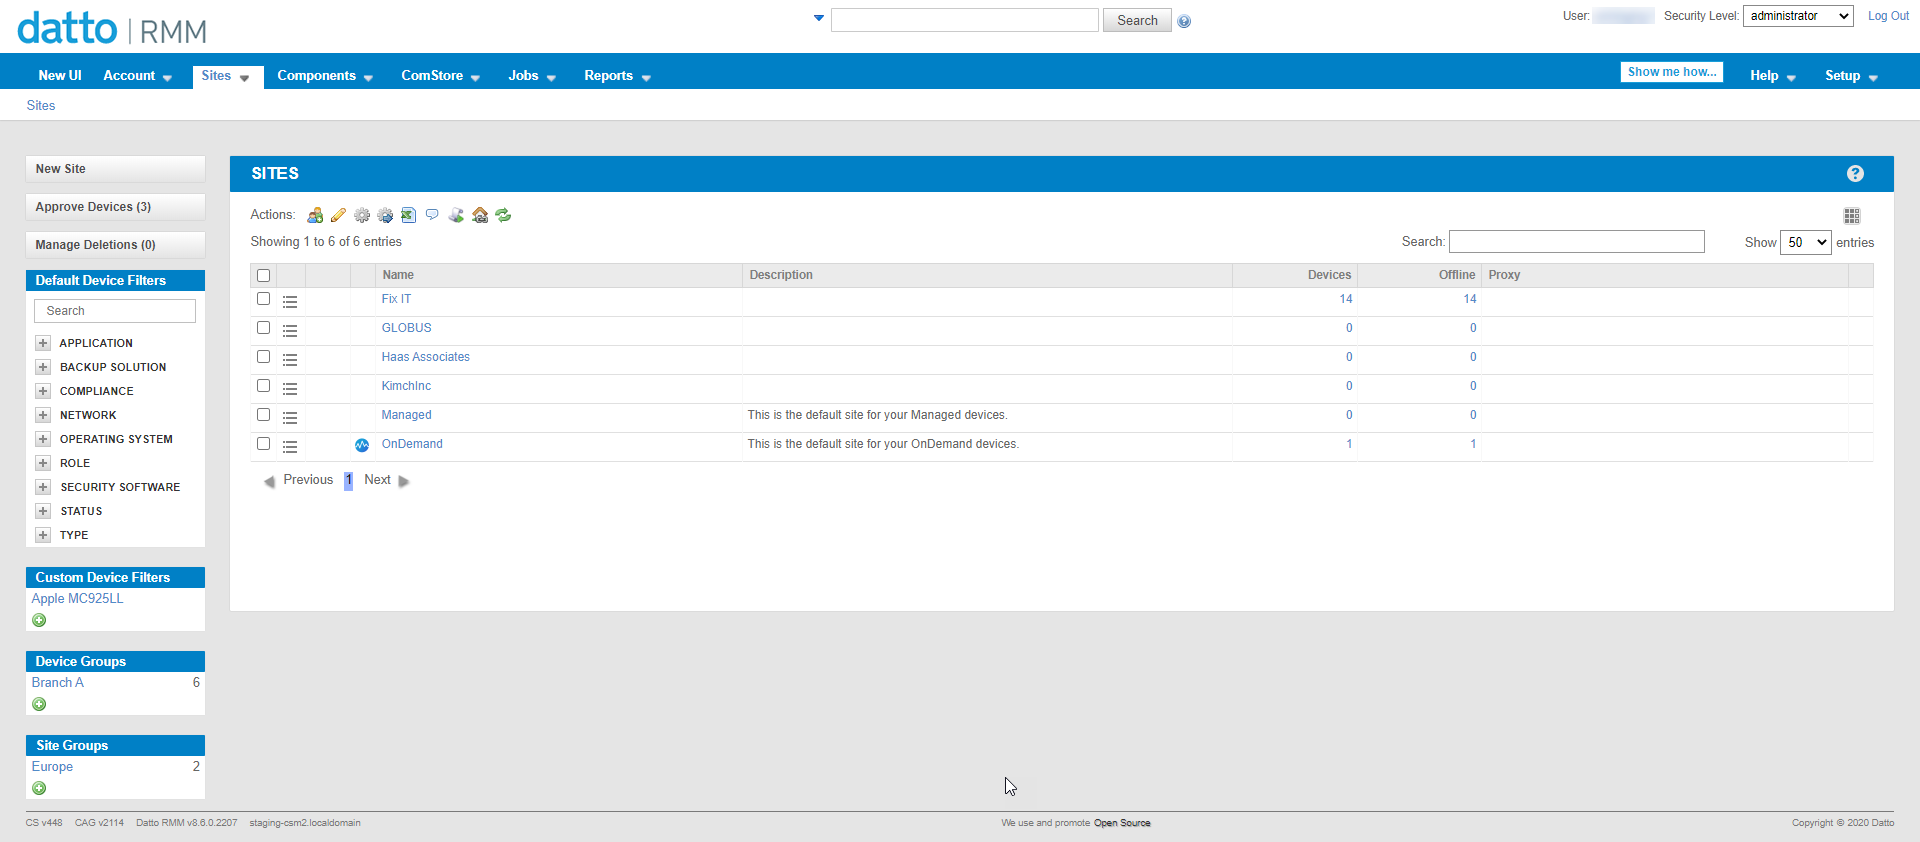Open the Jobs menu

[x=532, y=76]
